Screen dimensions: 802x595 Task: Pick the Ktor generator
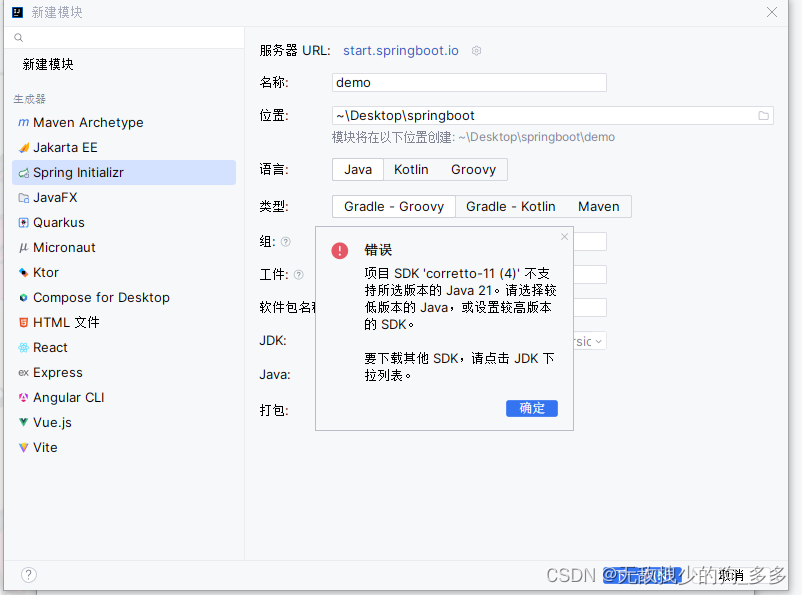(x=124, y=273)
